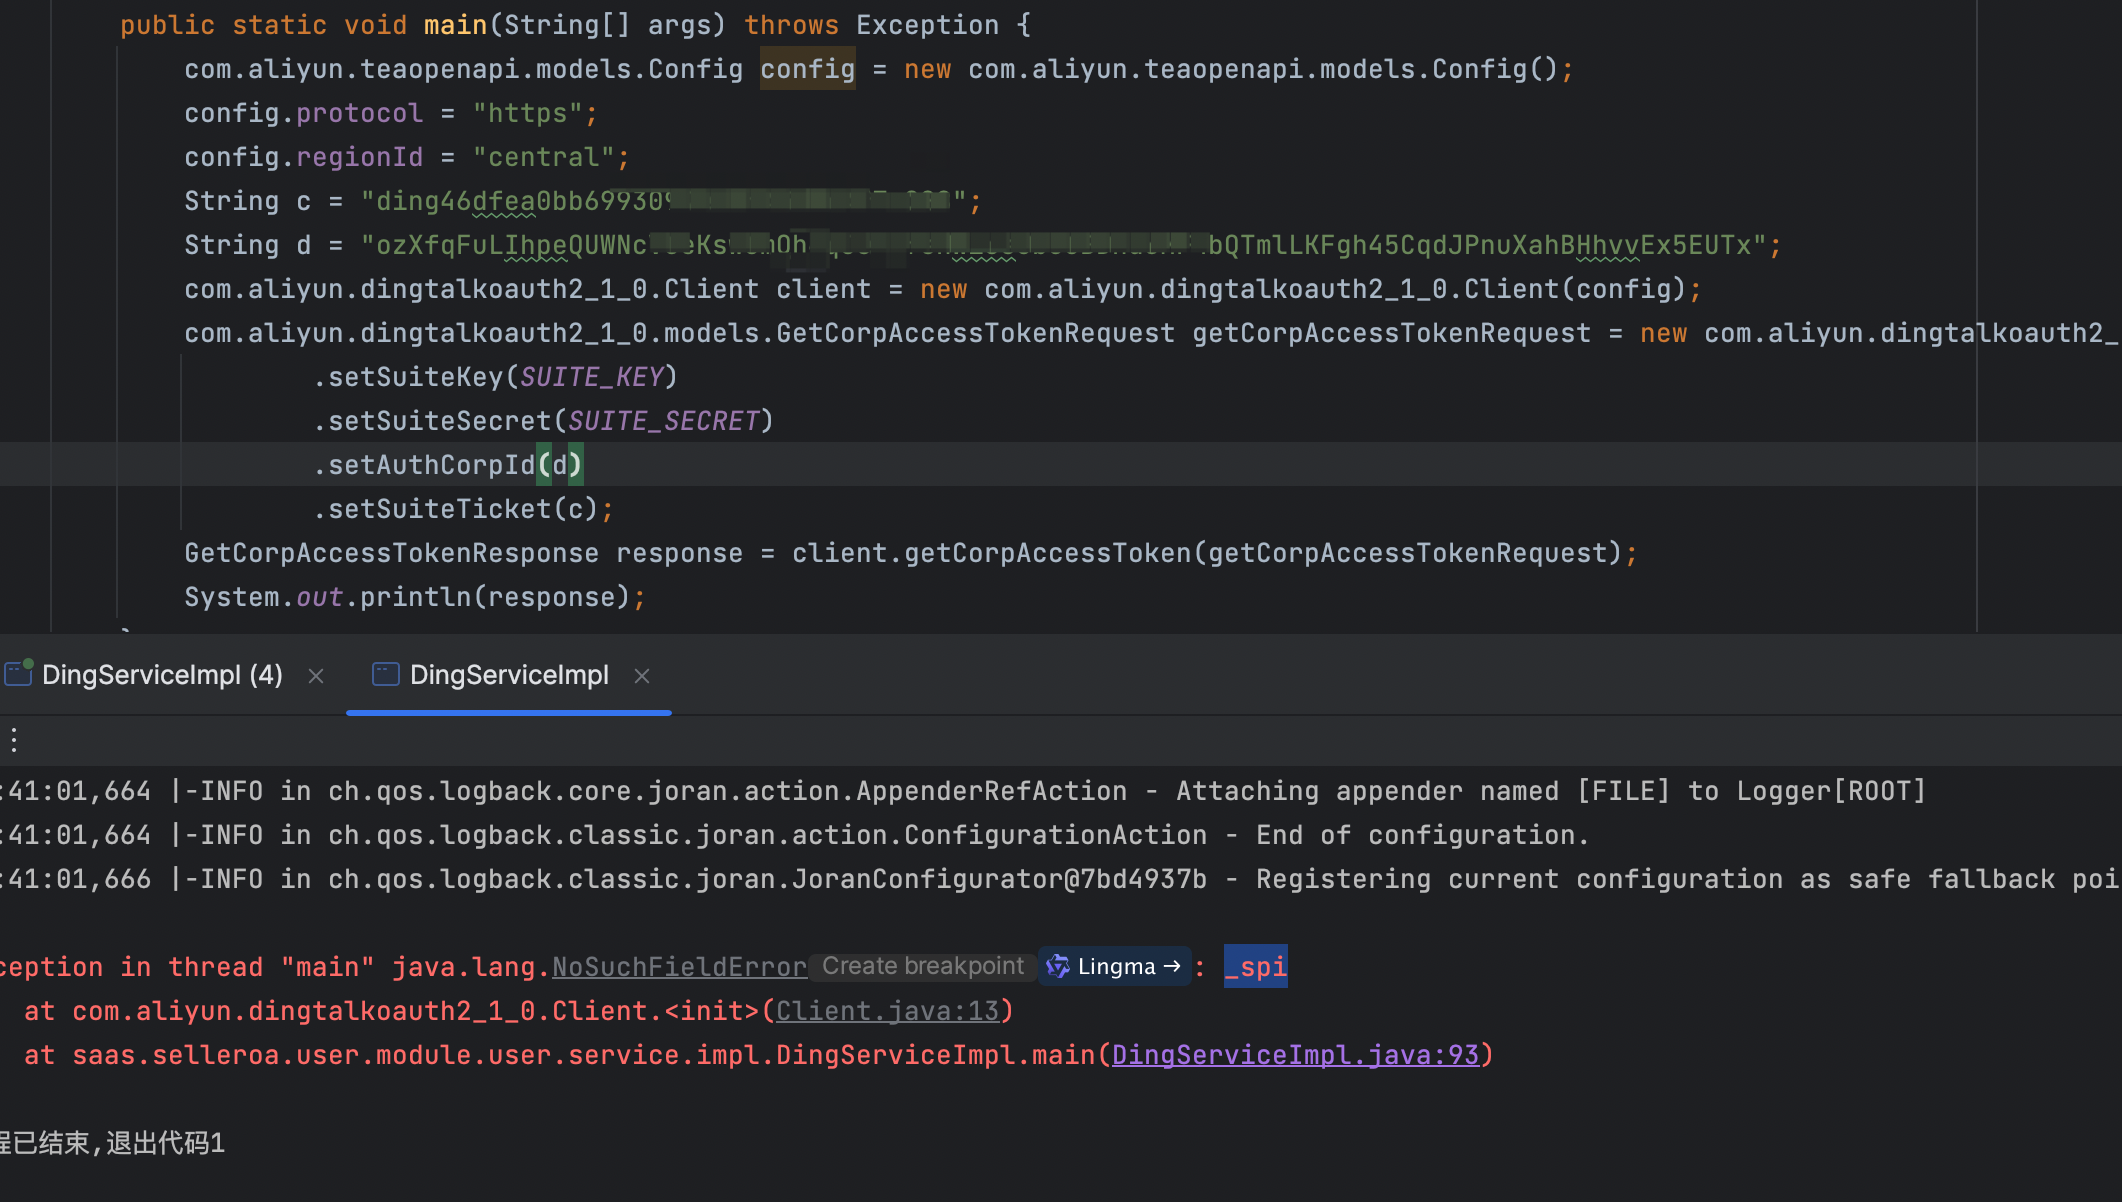The width and height of the screenshot is (2122, 1202).
Task: Open the console more-options menu (three dots)
Action: (x=14, y=740)
